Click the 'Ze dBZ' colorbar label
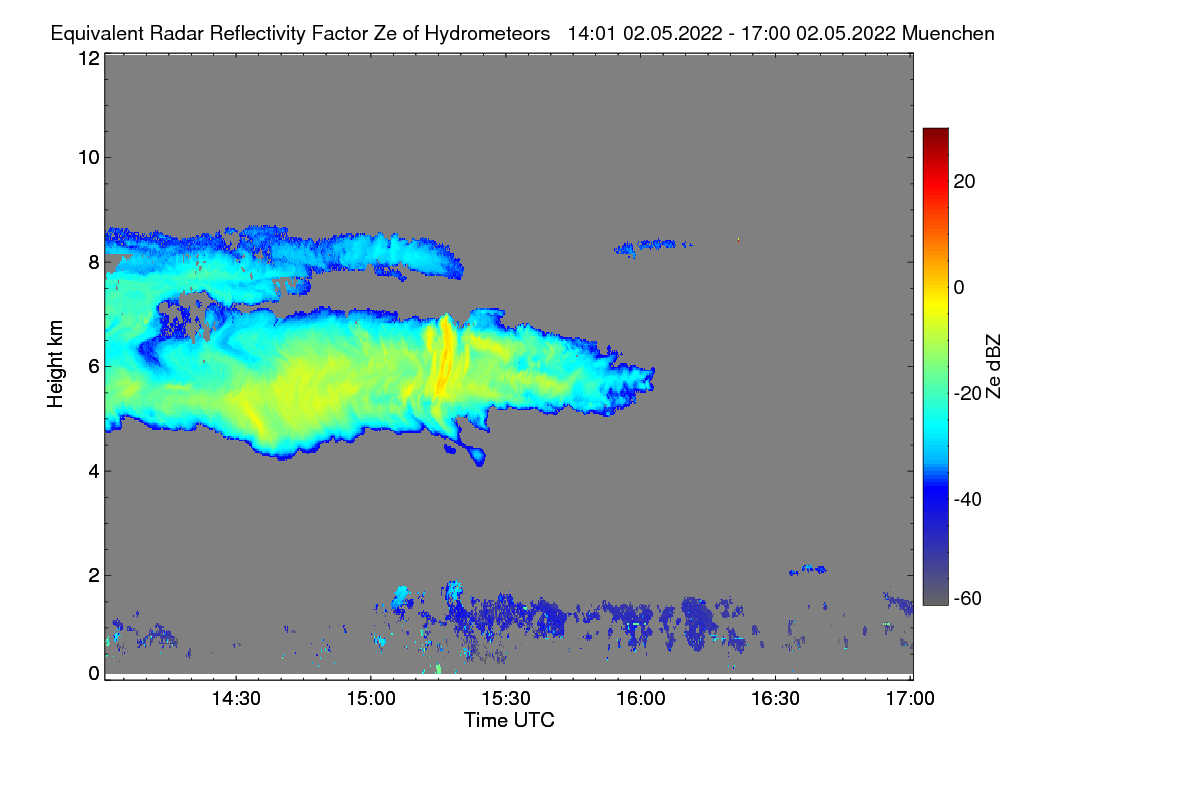Screen dimensions: 1200x800 coord(993,367)
